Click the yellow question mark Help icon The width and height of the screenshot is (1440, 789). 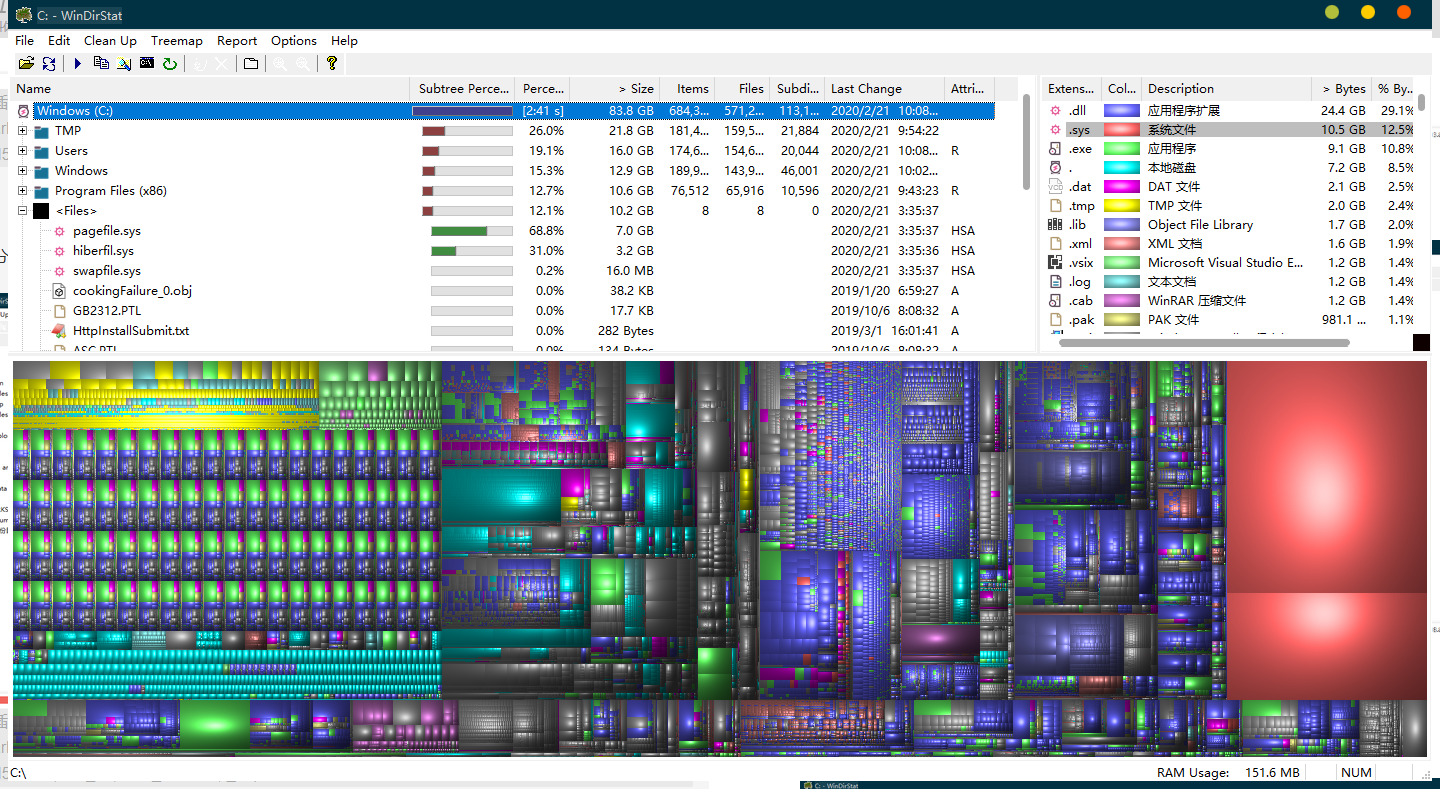(x=332, y=63)
